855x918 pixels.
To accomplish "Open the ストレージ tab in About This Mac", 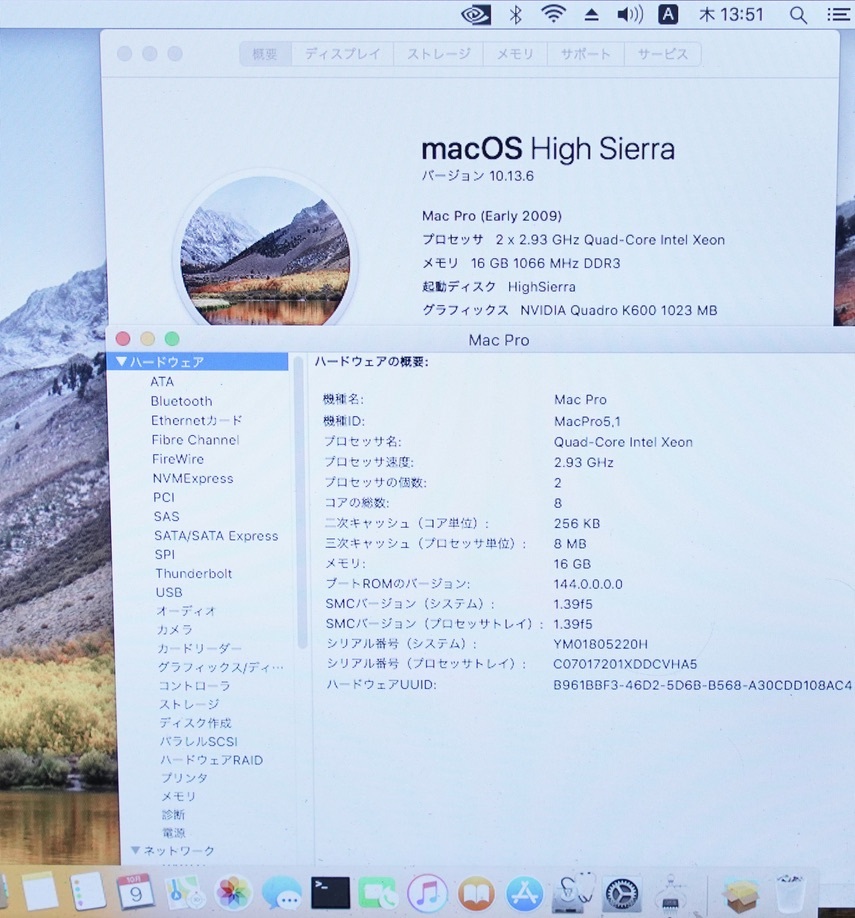I will 439,54.
